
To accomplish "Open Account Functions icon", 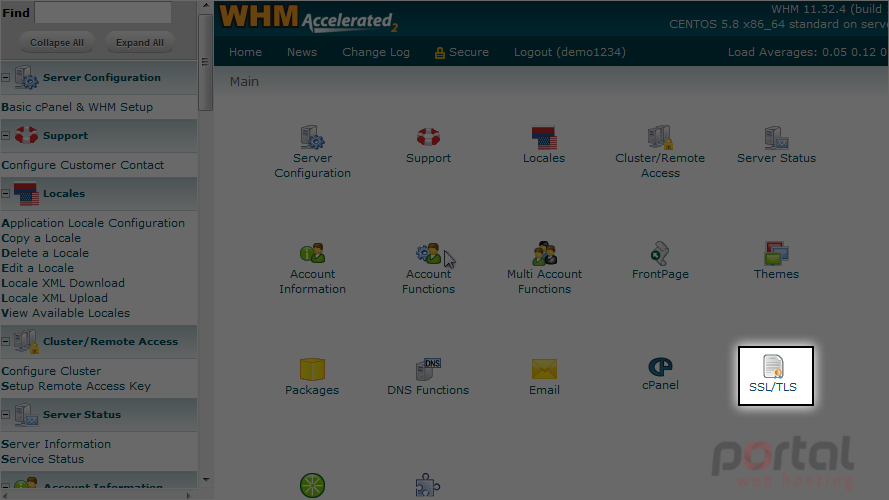I will (x=428, y=253).
